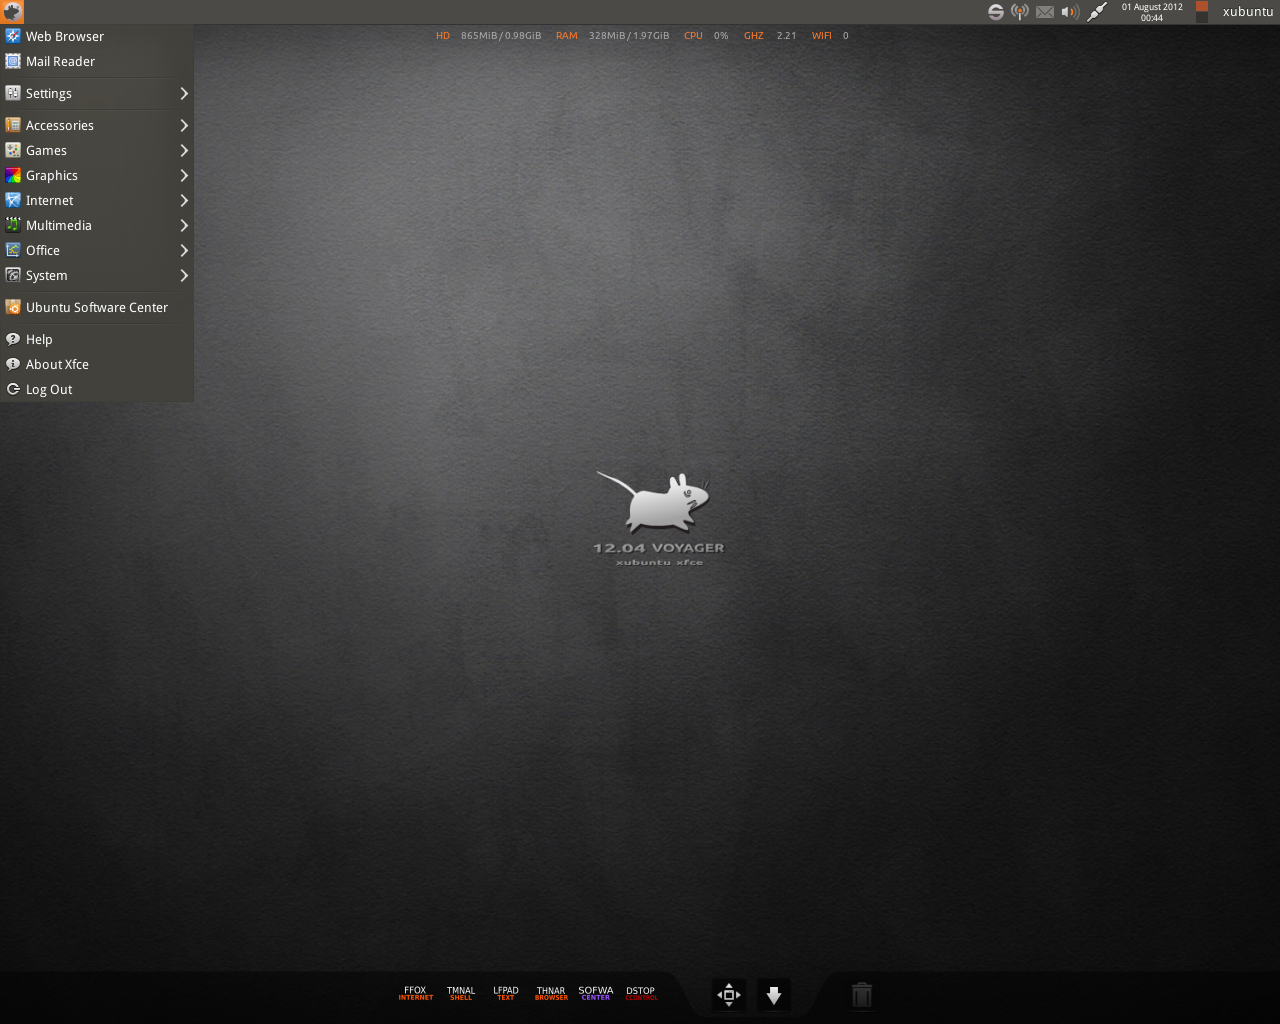Launch TMNAL Shell from the dock

coord(461,993)
